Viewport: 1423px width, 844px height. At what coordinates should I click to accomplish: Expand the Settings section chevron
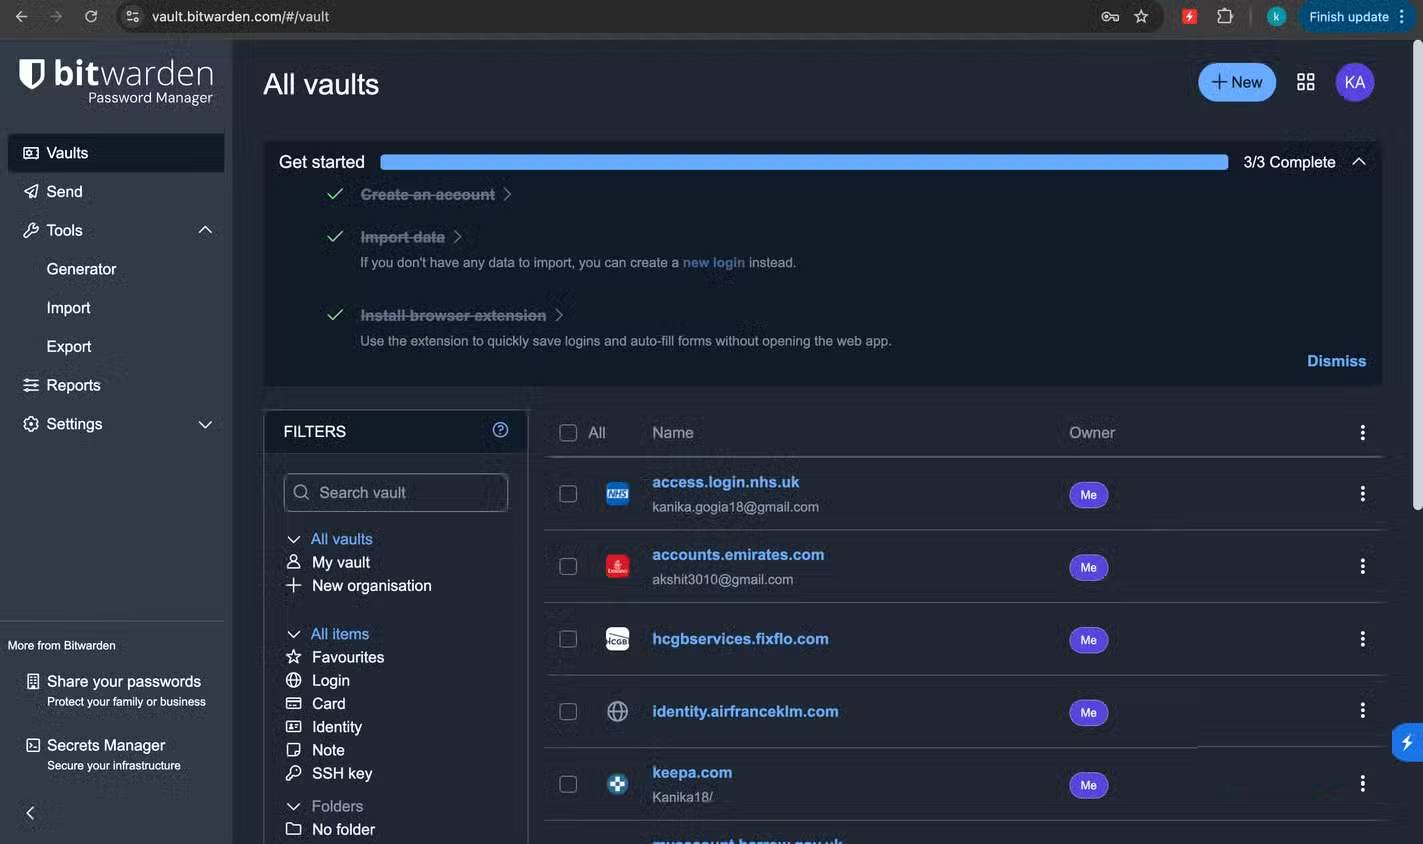pyautogui.click(x=205, y=424)
